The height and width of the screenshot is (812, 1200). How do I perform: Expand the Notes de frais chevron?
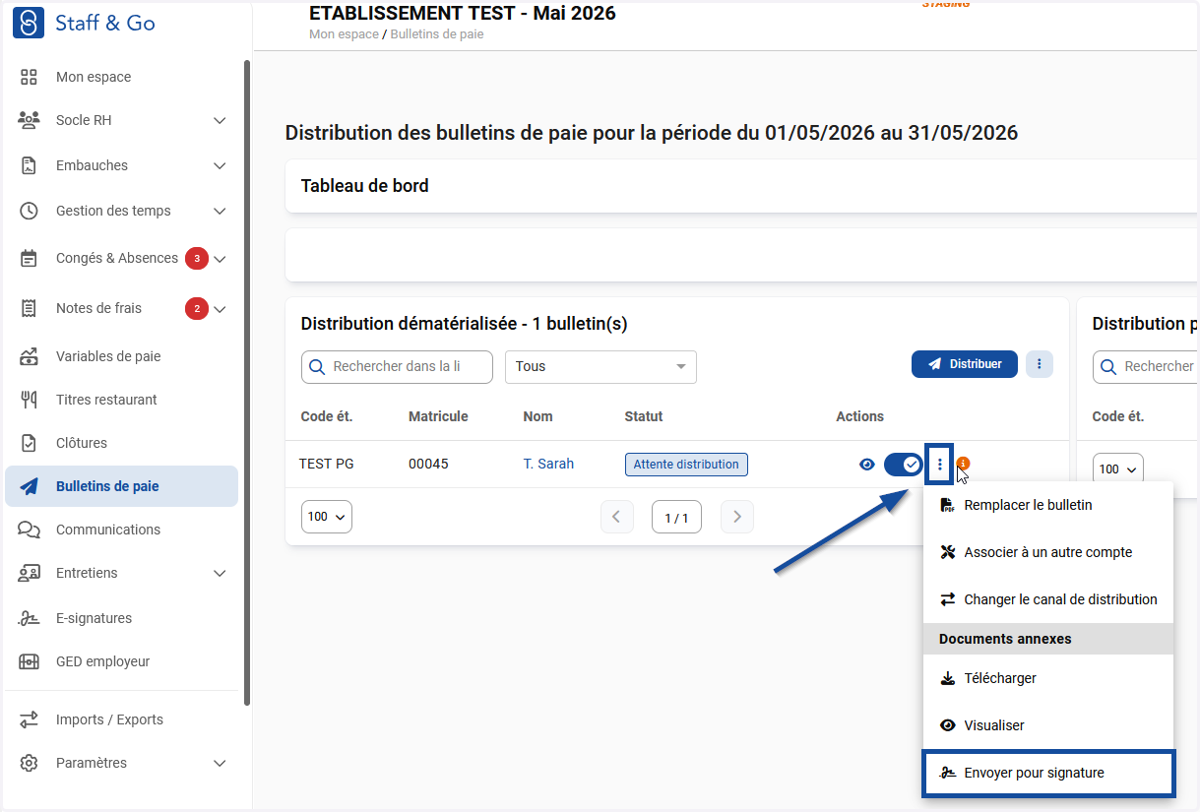[220, 308]
